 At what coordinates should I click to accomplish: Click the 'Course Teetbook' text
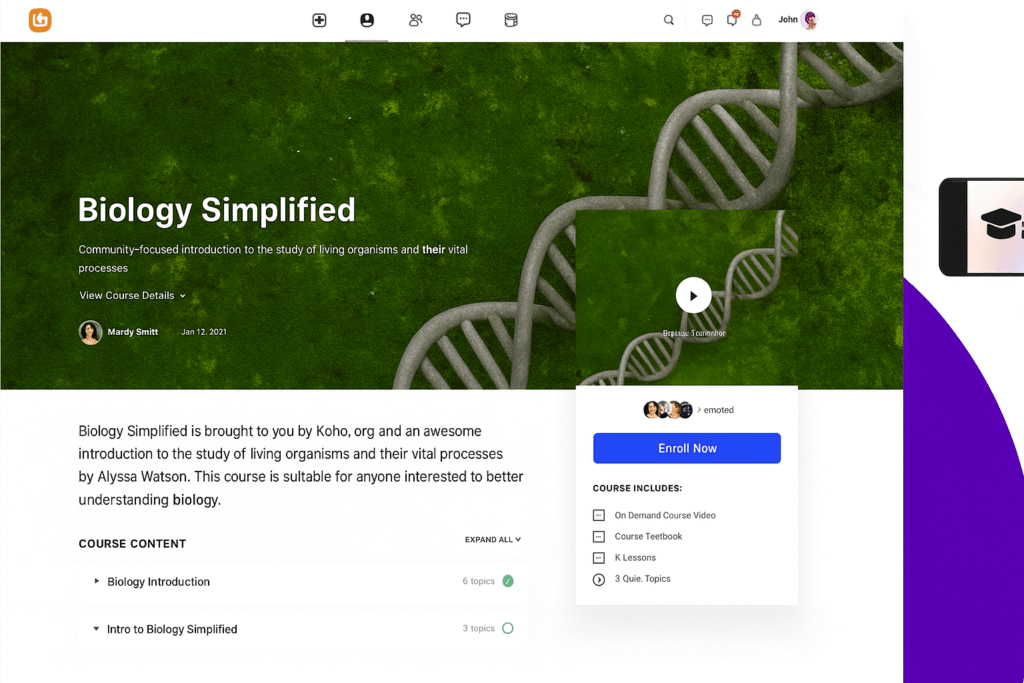pyautogui.click(x=648, y=537)
